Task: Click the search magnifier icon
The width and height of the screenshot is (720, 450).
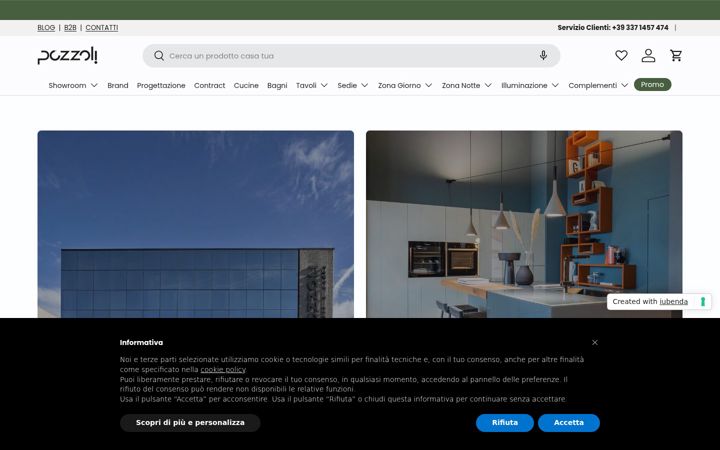Action: (x=159, y=56)
